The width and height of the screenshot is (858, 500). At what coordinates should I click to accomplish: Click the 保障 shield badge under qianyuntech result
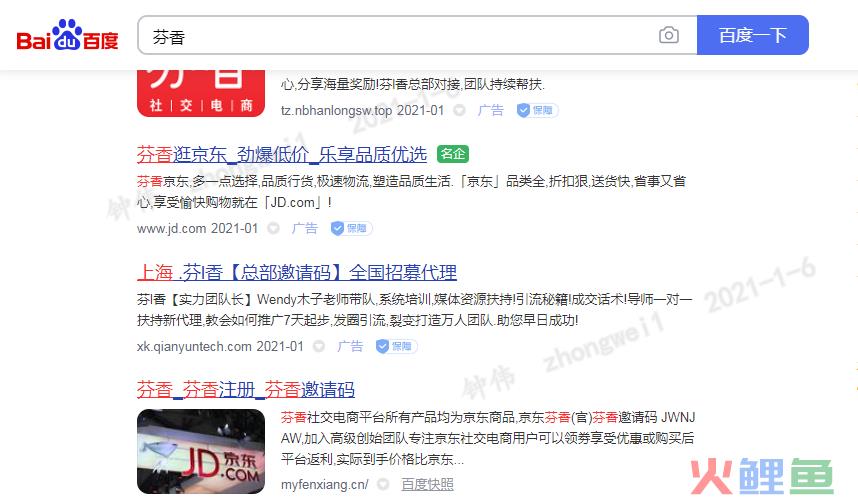[x=397, y=346]
